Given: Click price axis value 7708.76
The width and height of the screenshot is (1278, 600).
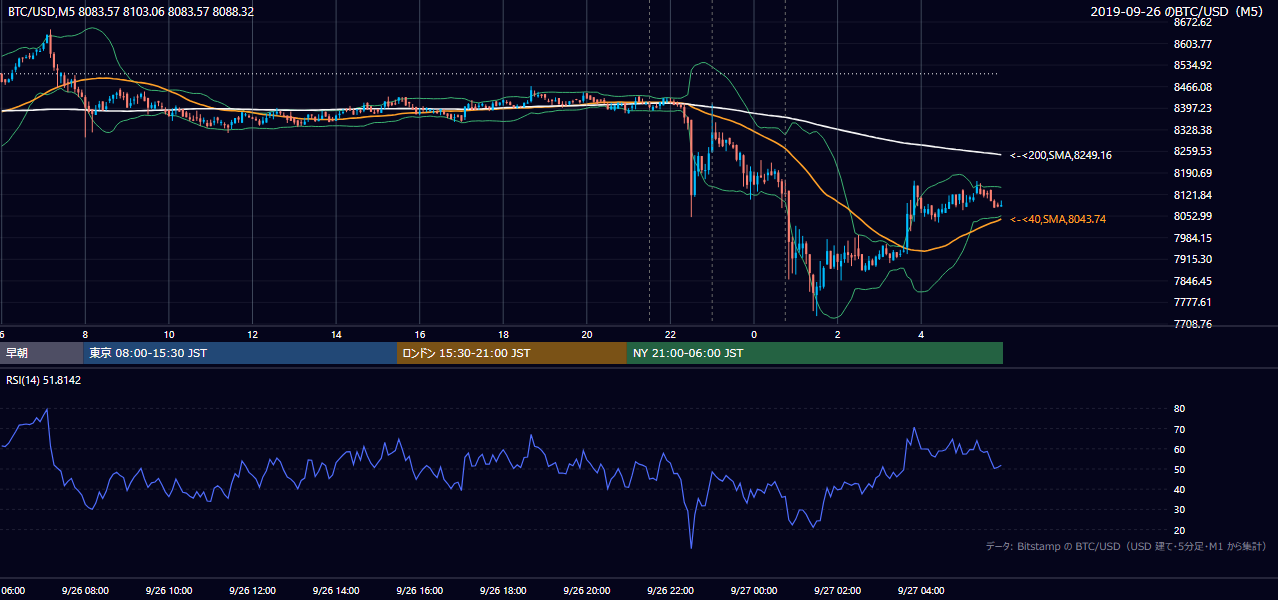Looking at the screenshot, I should (x=1193, y=324).
